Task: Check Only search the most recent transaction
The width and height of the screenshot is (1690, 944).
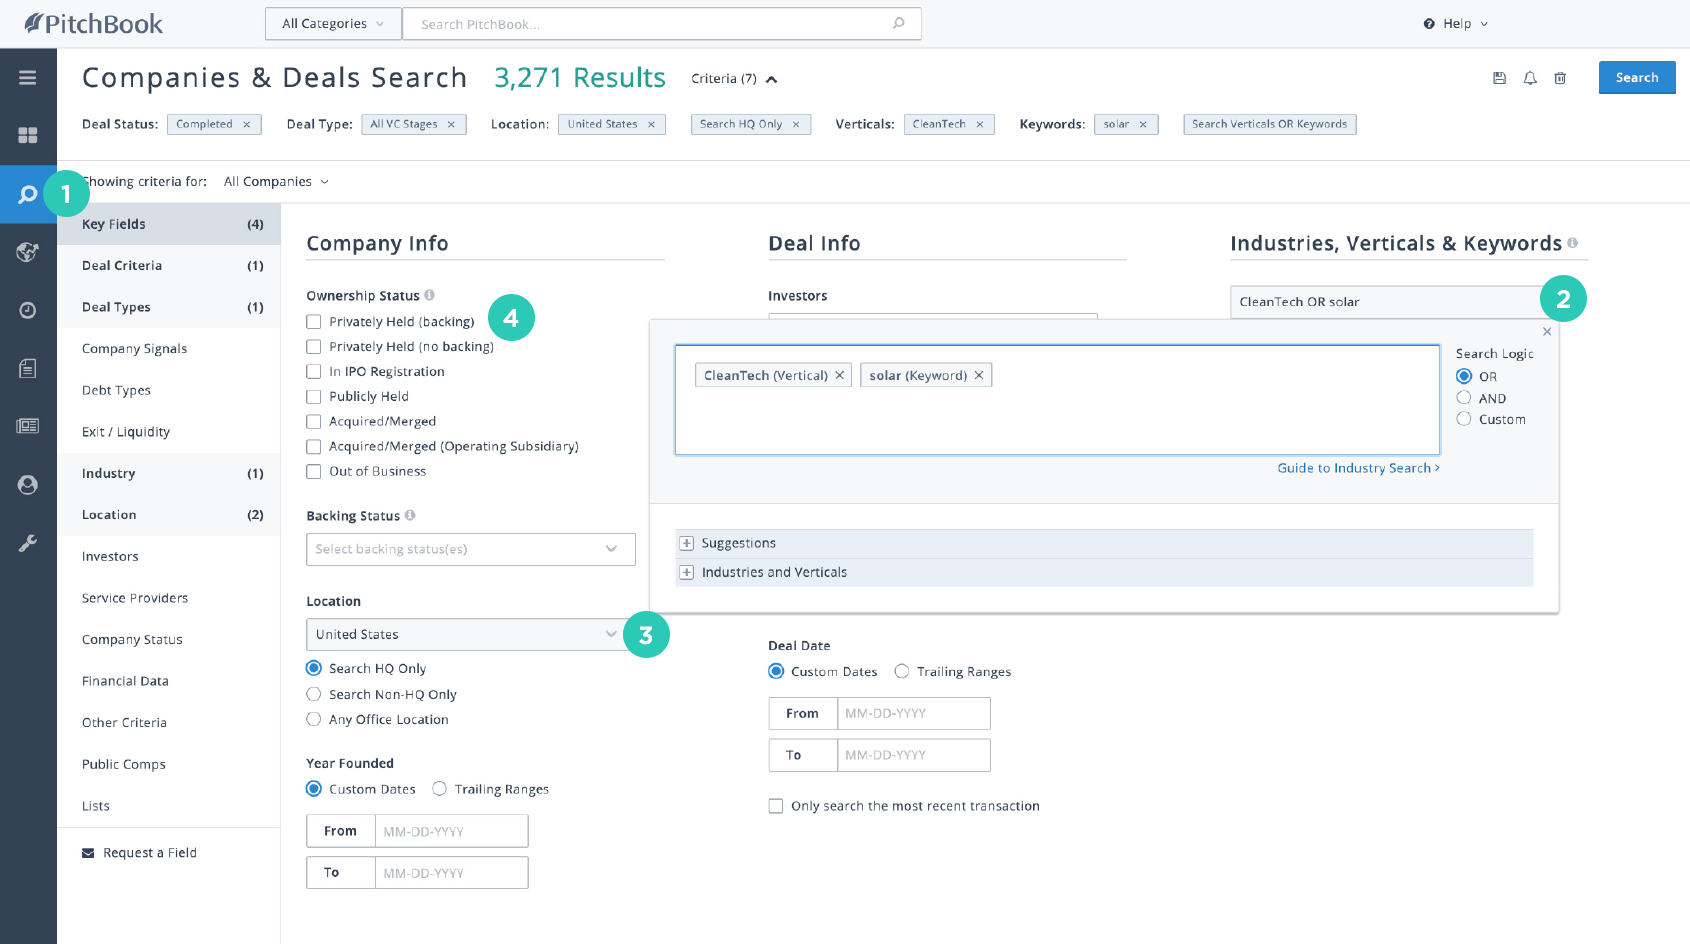Action: 776,806
